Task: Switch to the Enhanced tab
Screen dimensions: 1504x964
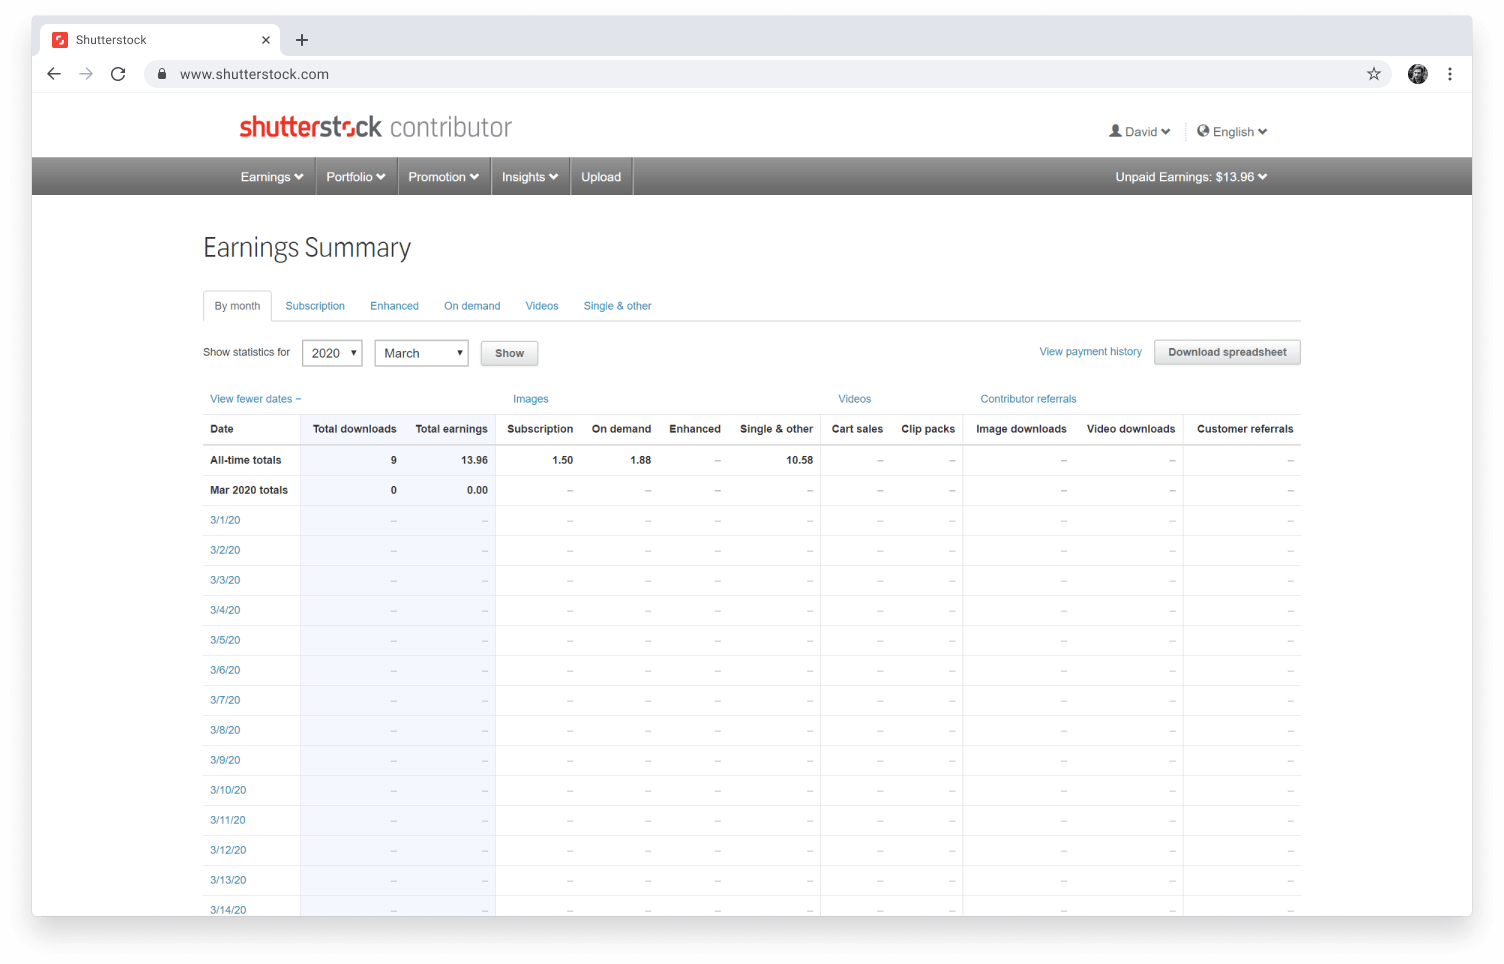Action: coord(394,306)
